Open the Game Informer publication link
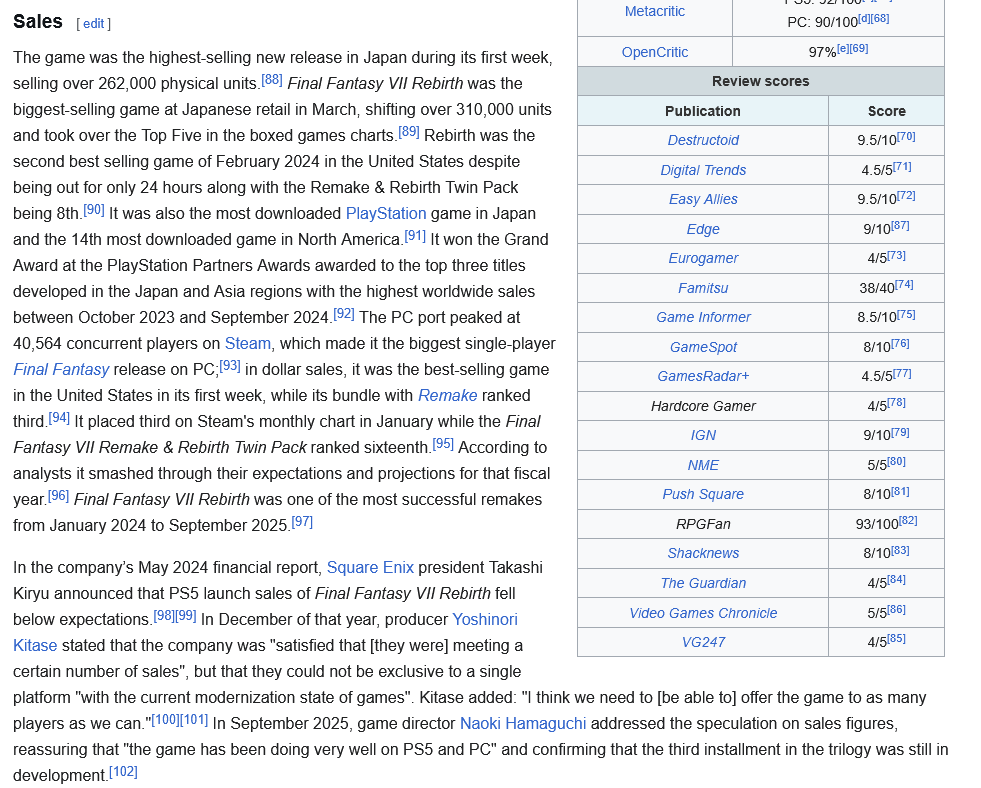Viewport: 981px width, 788px height. (x=703, y=317)
